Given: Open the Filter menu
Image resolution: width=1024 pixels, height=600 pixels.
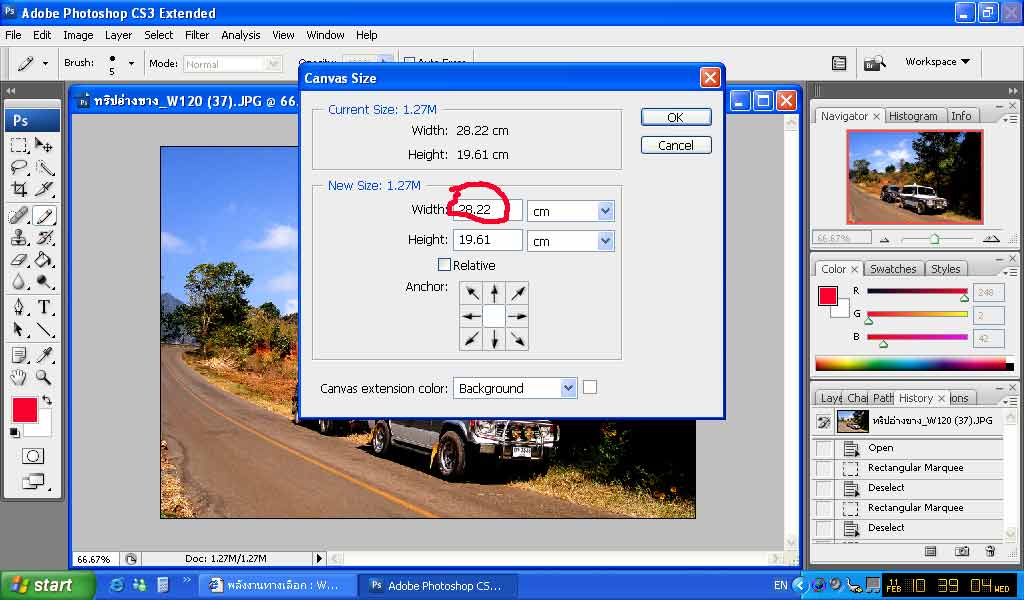Looking at the screenshot, I should coord(197,35).
